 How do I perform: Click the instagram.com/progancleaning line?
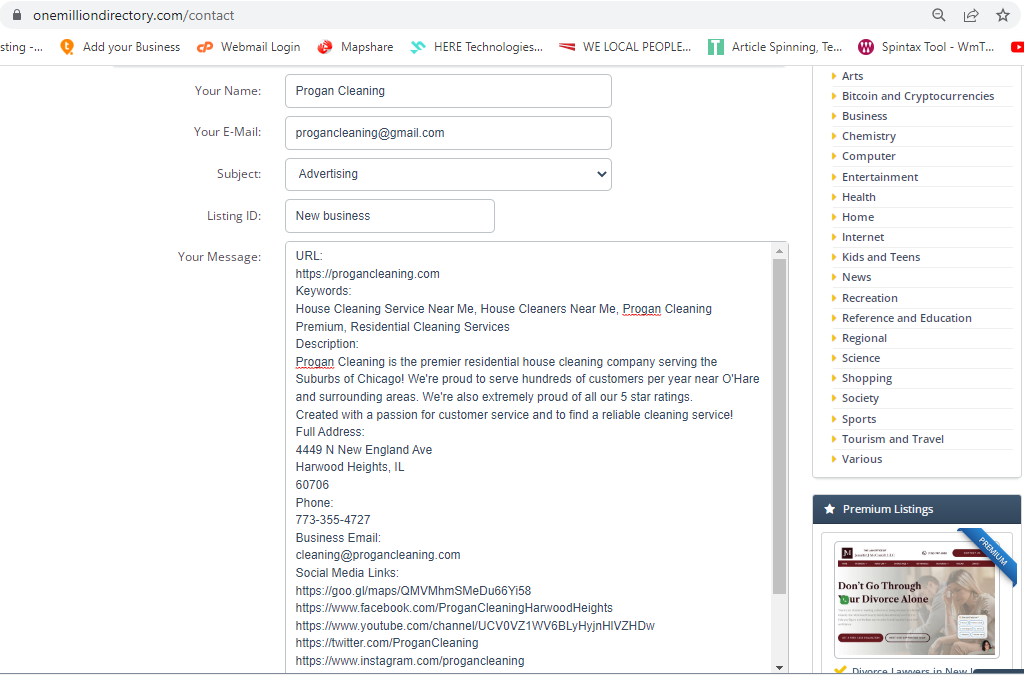[x=409, y=661]
